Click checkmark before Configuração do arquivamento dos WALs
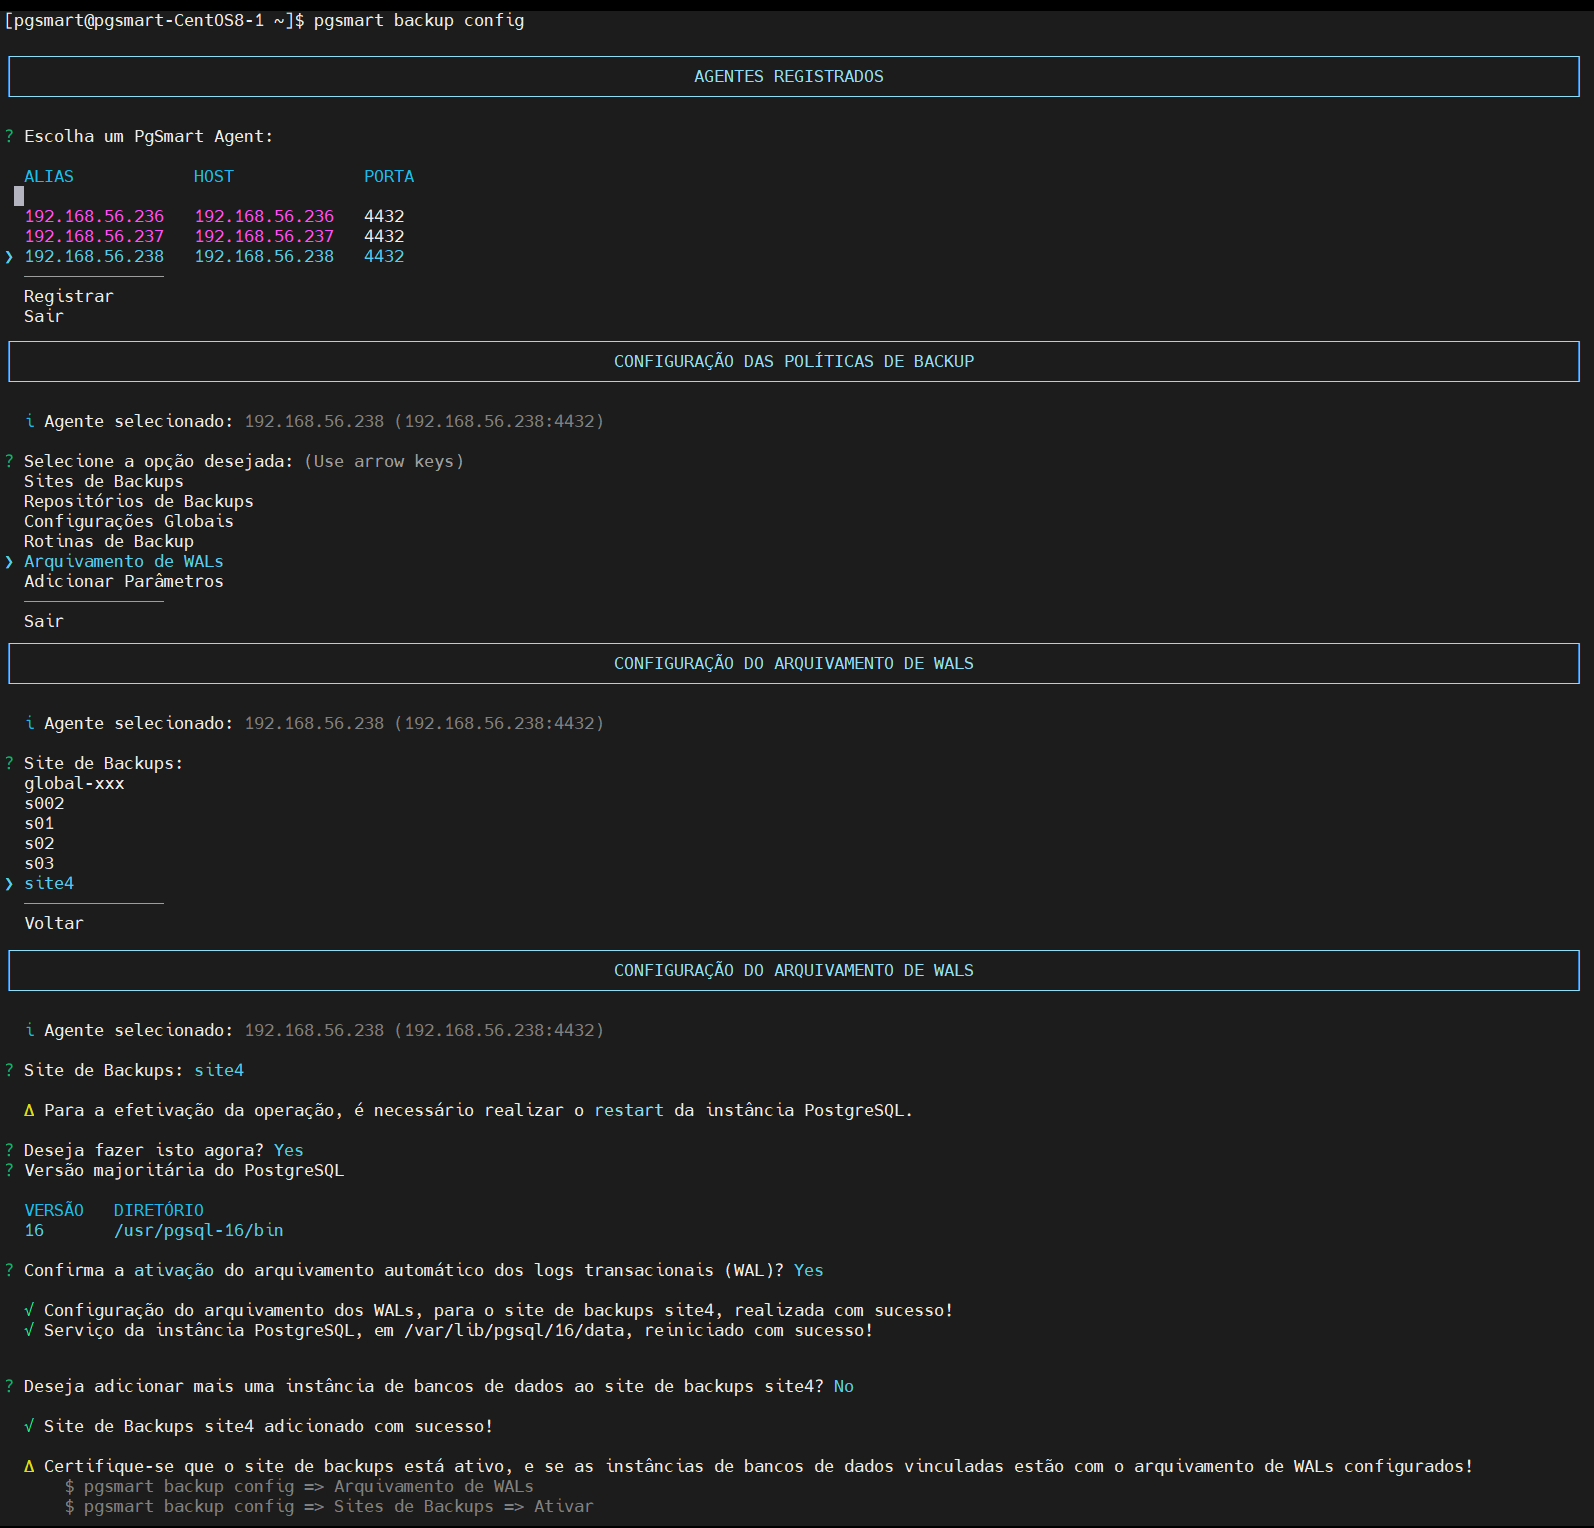Image resolution: width=1594 pixels, height=1528 pixels. tap(29, 1310)
